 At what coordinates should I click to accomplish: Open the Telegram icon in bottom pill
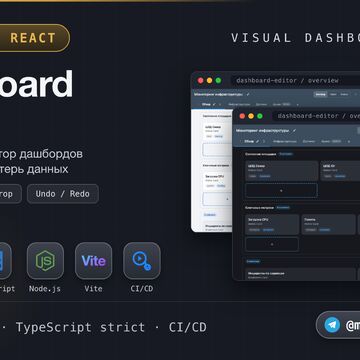click(332, 325)
